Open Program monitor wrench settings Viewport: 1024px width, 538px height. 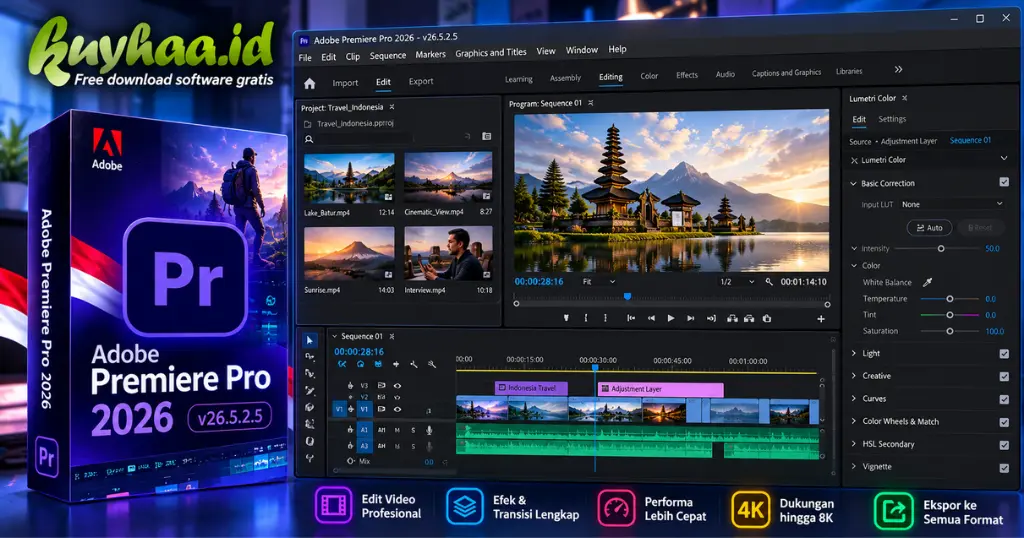click(769, 281)
